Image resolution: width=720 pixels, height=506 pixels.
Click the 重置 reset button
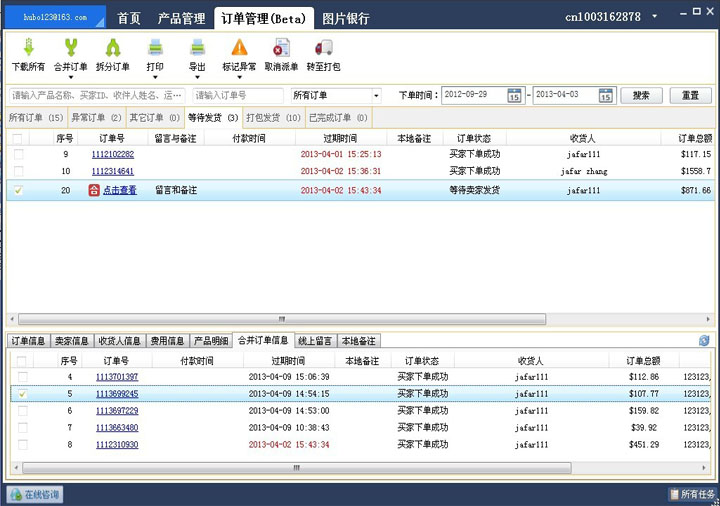coord(690,96)
